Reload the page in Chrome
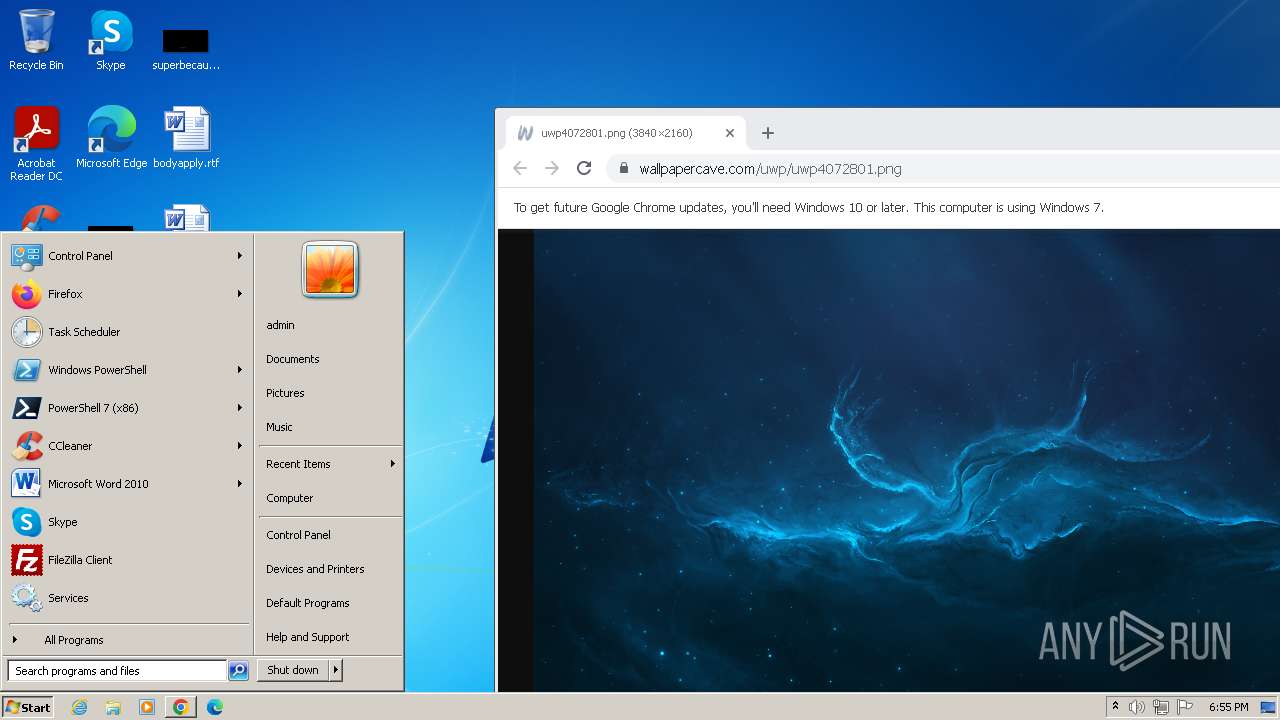The image size is (1280, 720). (x=584, y=168)
